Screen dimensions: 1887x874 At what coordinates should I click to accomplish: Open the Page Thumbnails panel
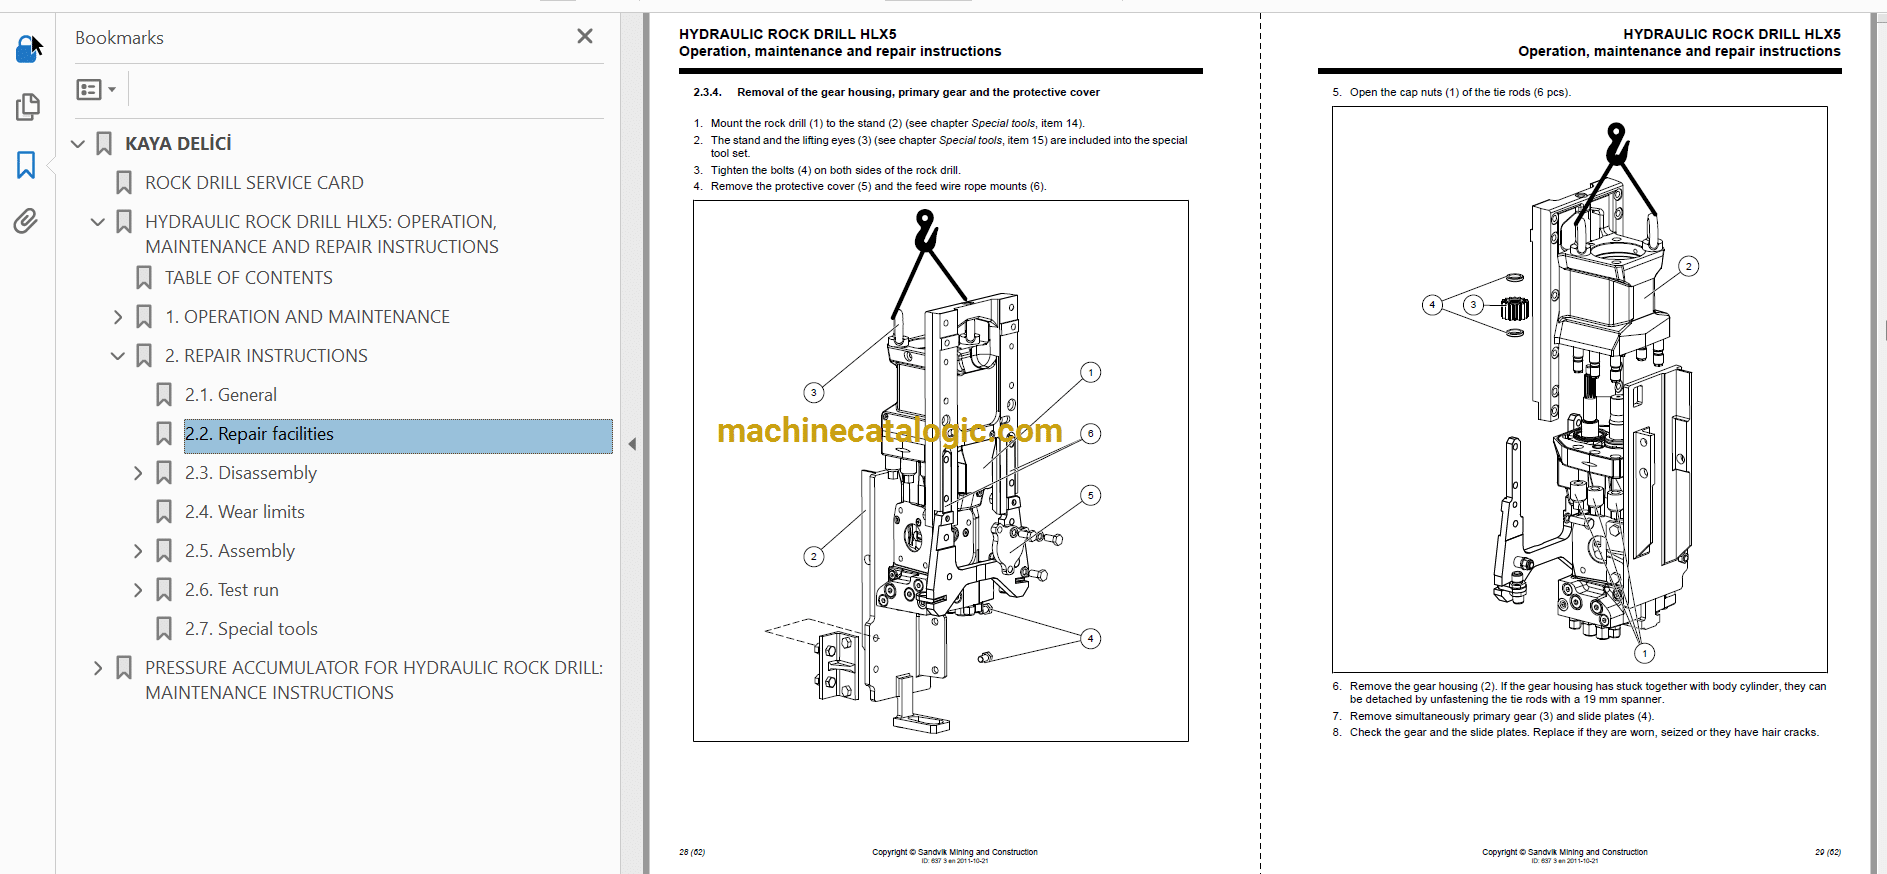click(27, 106)
